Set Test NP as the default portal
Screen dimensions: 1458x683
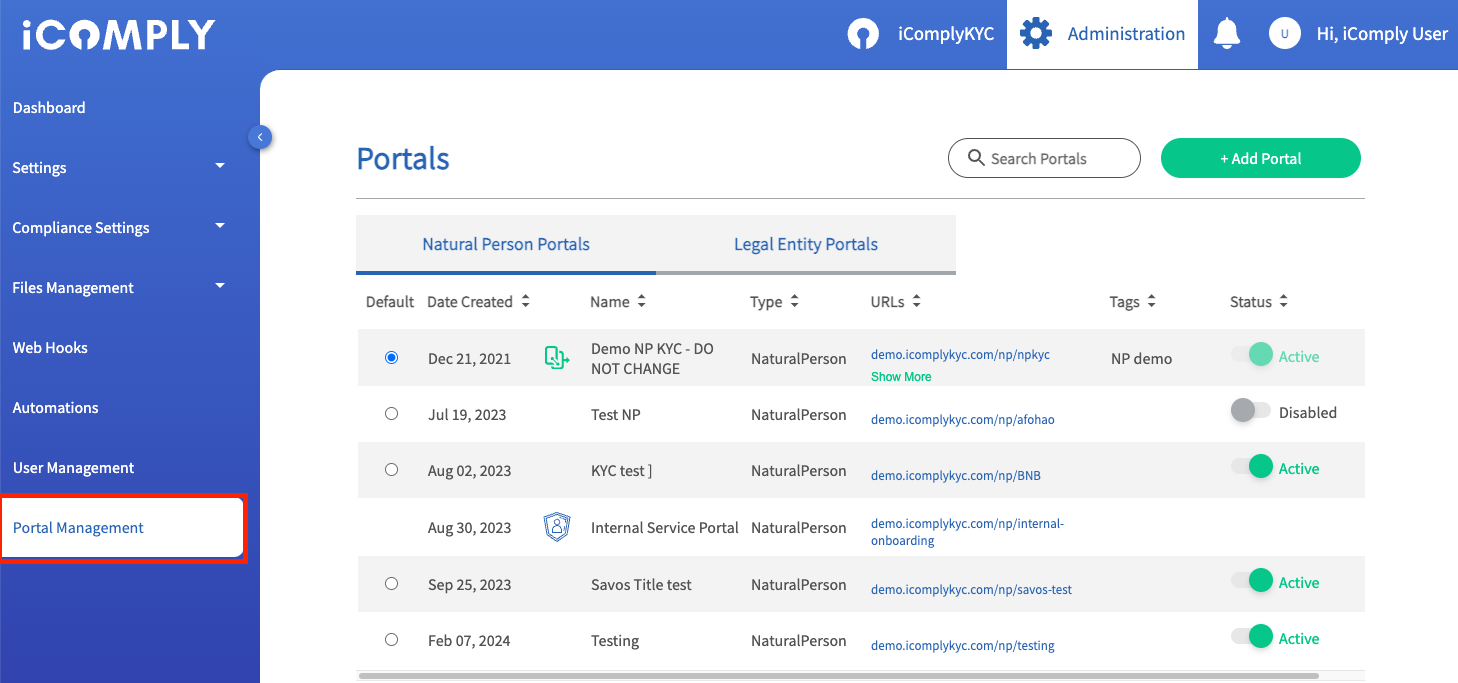pyautogui.click(x=391, y=414)
